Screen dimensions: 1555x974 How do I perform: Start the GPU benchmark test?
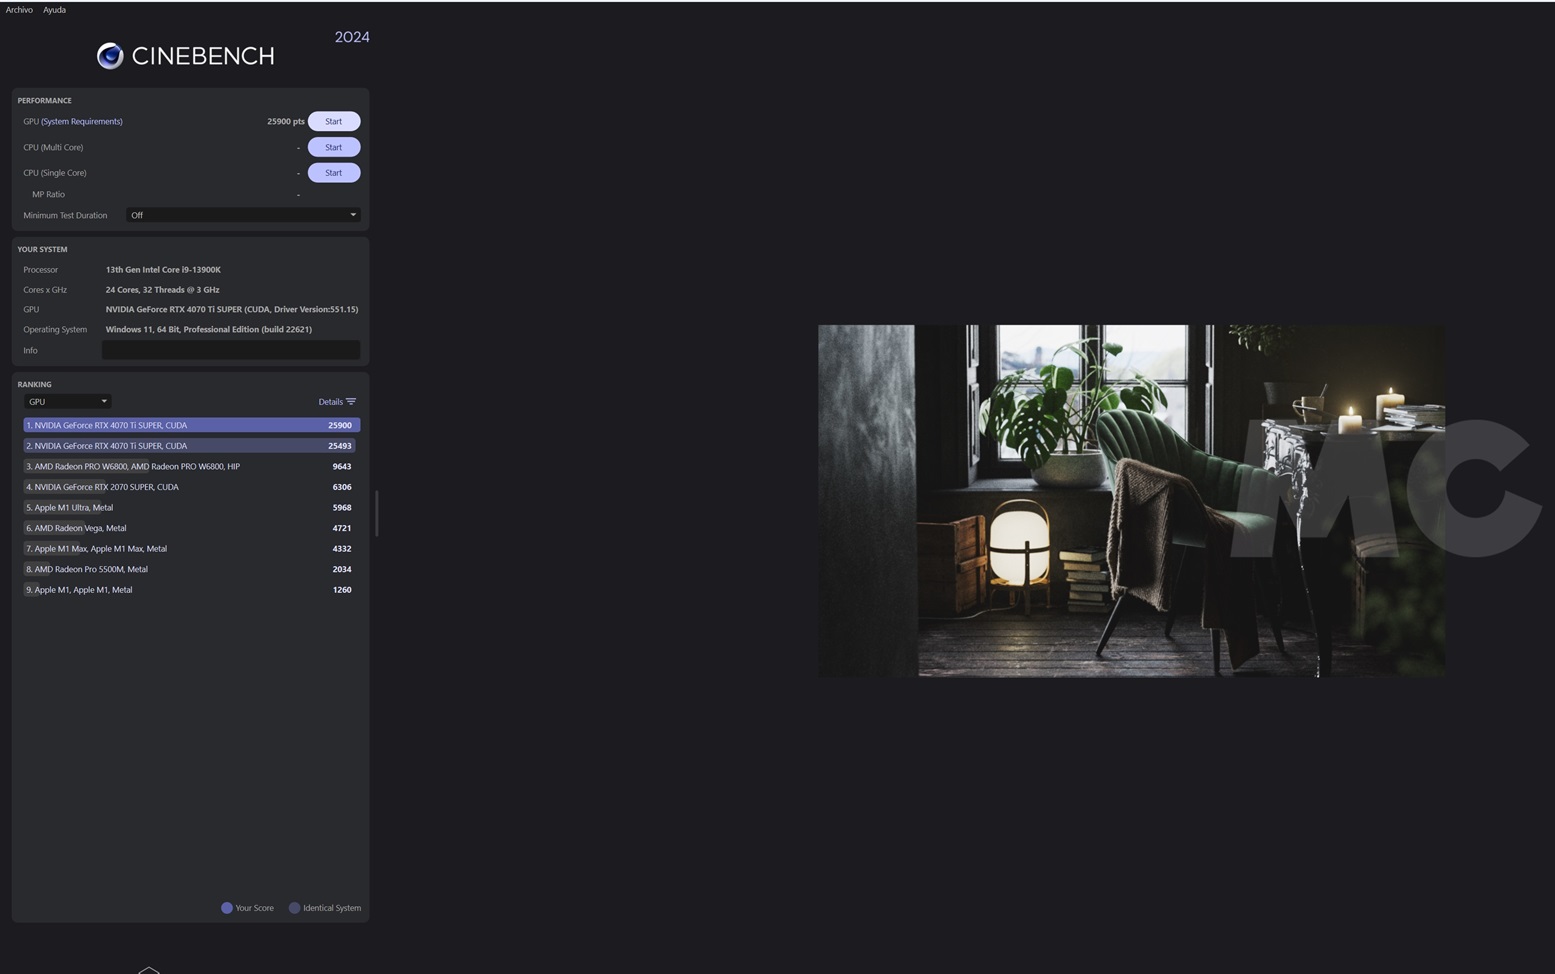(x=333, y=121)
